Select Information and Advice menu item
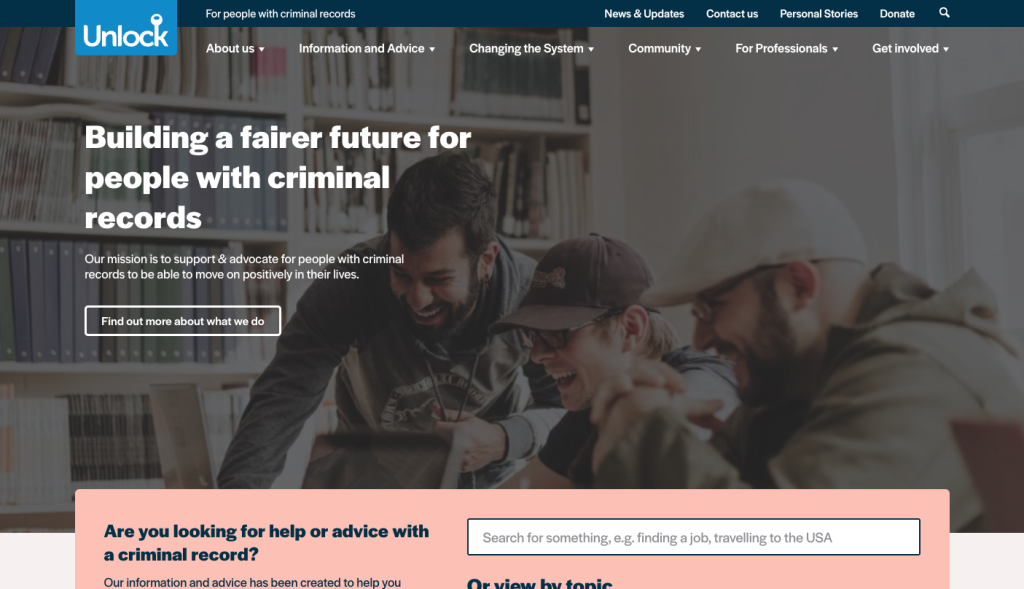 click(362, 48)
